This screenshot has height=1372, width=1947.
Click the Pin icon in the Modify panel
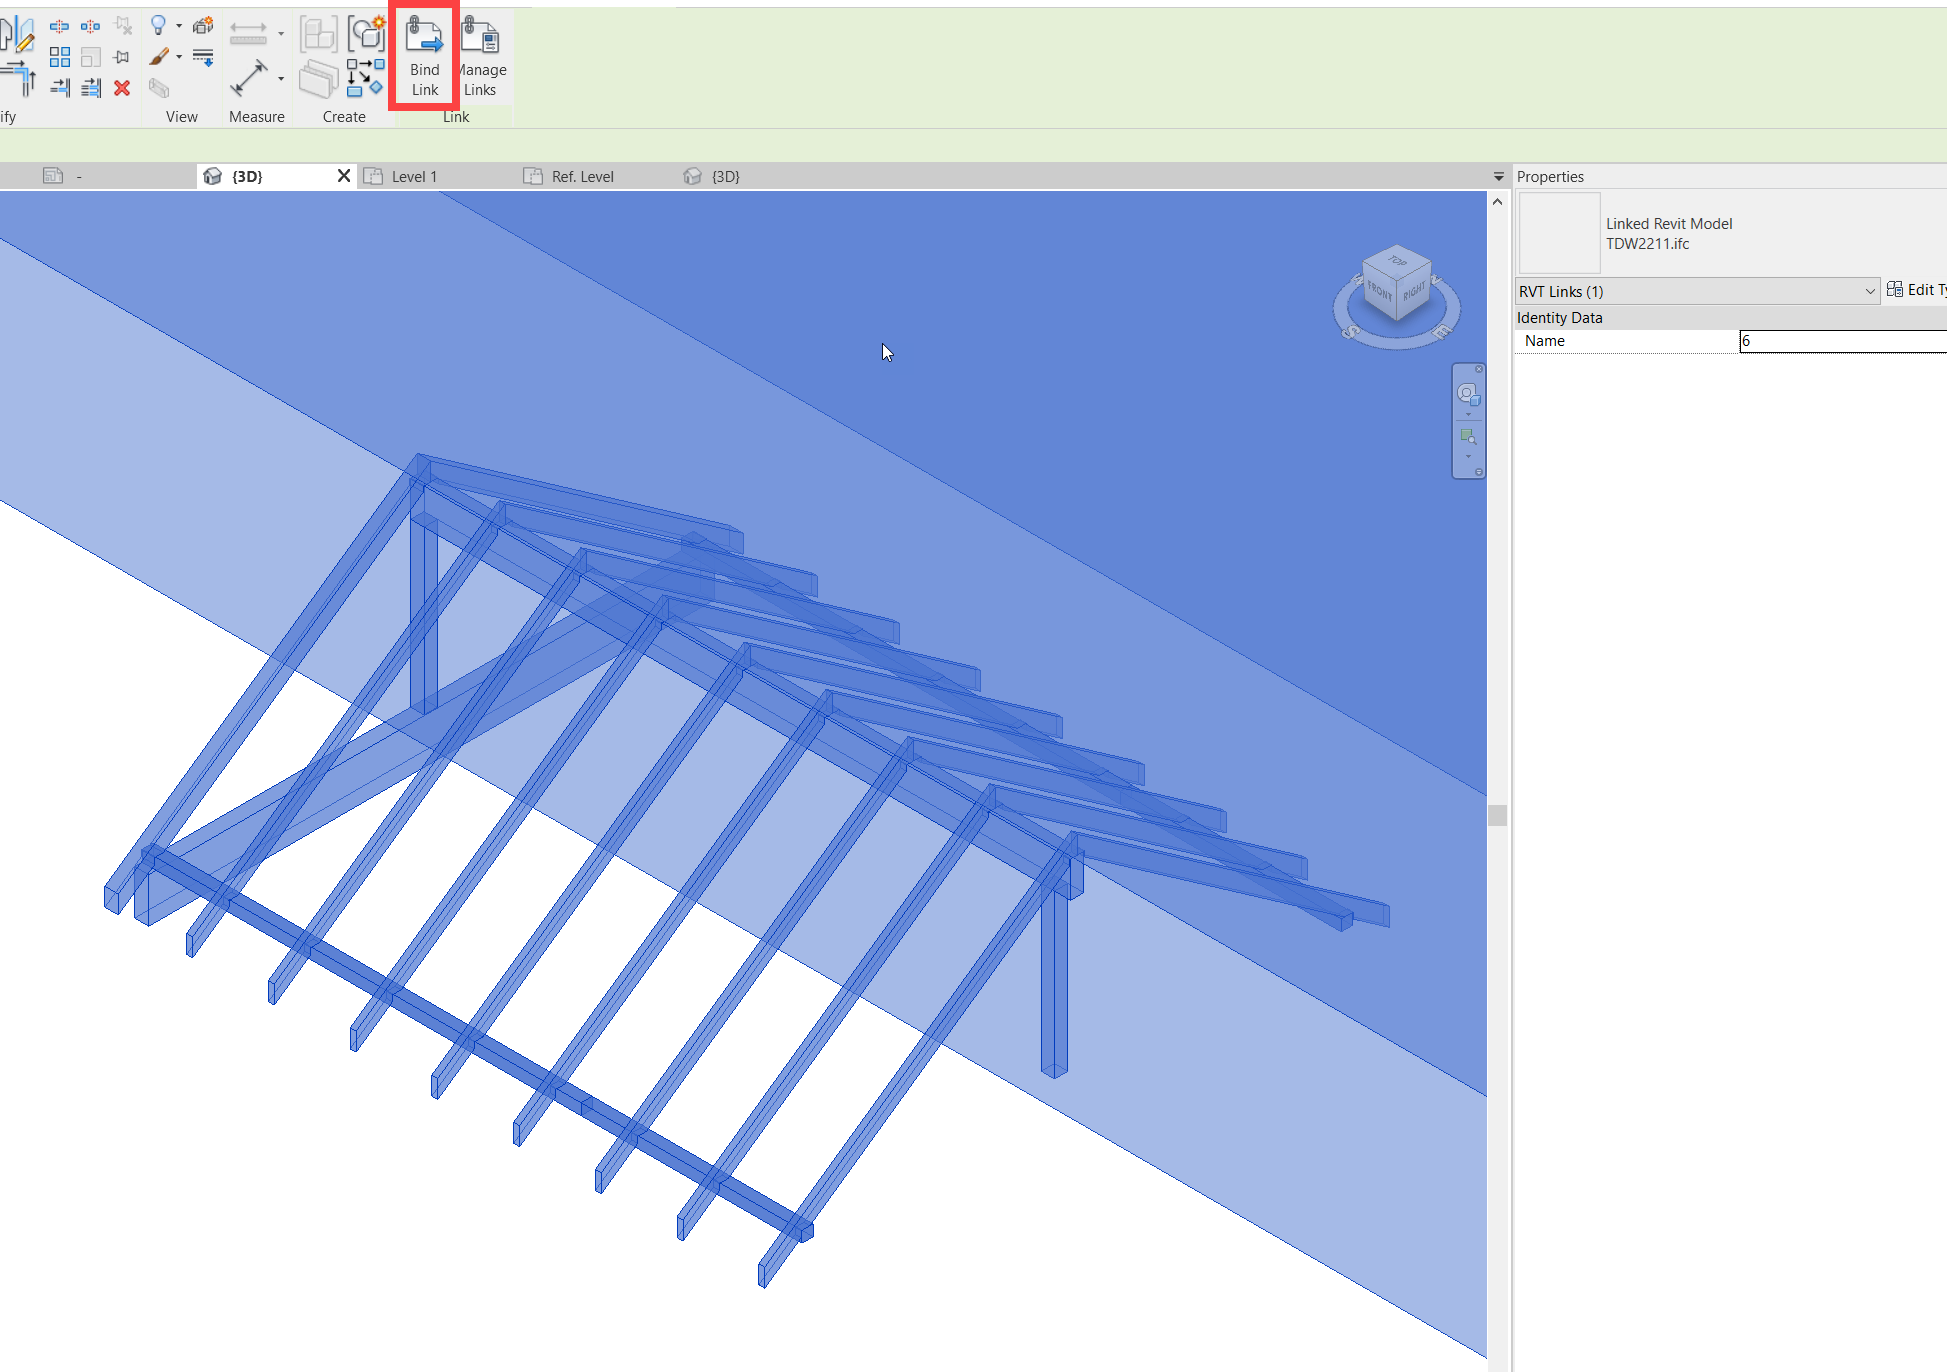120,56
